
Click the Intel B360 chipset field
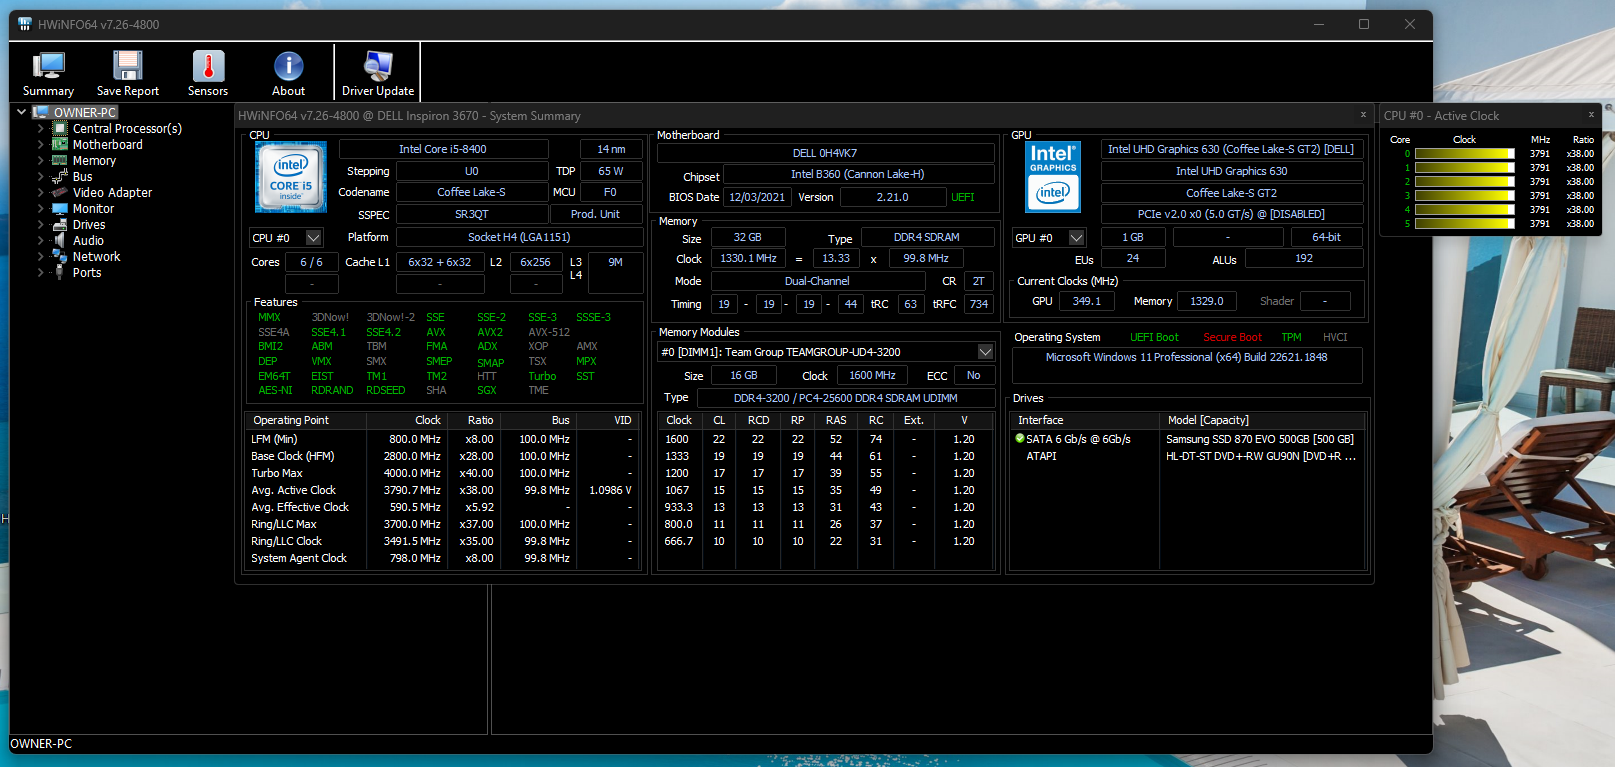click(858, 174)
